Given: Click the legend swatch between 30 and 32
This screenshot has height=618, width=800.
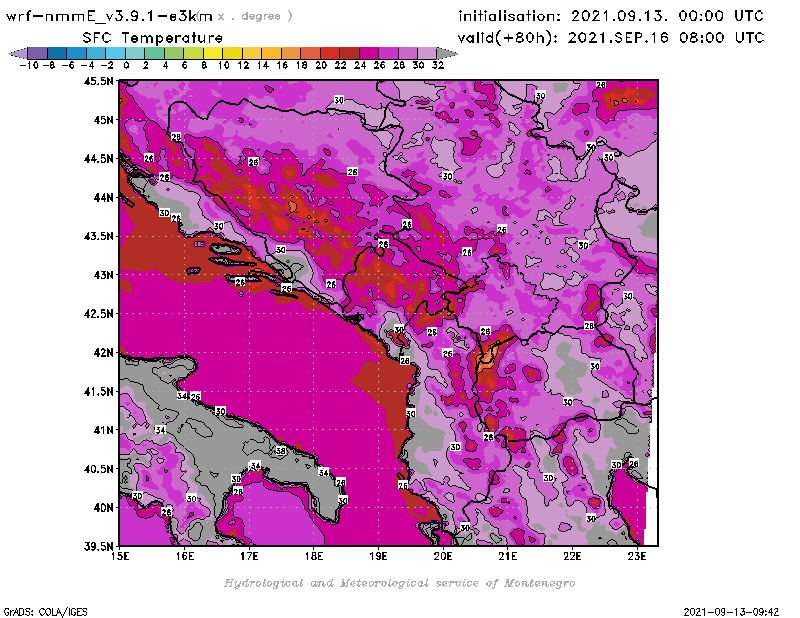Looking at the screenshot, I should (x=427, y=53).
